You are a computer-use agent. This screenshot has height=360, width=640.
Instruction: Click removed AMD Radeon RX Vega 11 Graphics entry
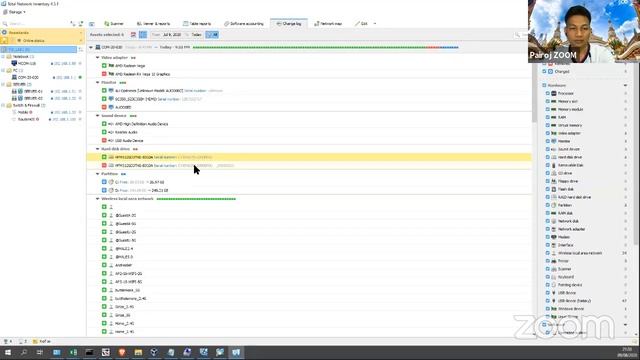coord(142,74)
